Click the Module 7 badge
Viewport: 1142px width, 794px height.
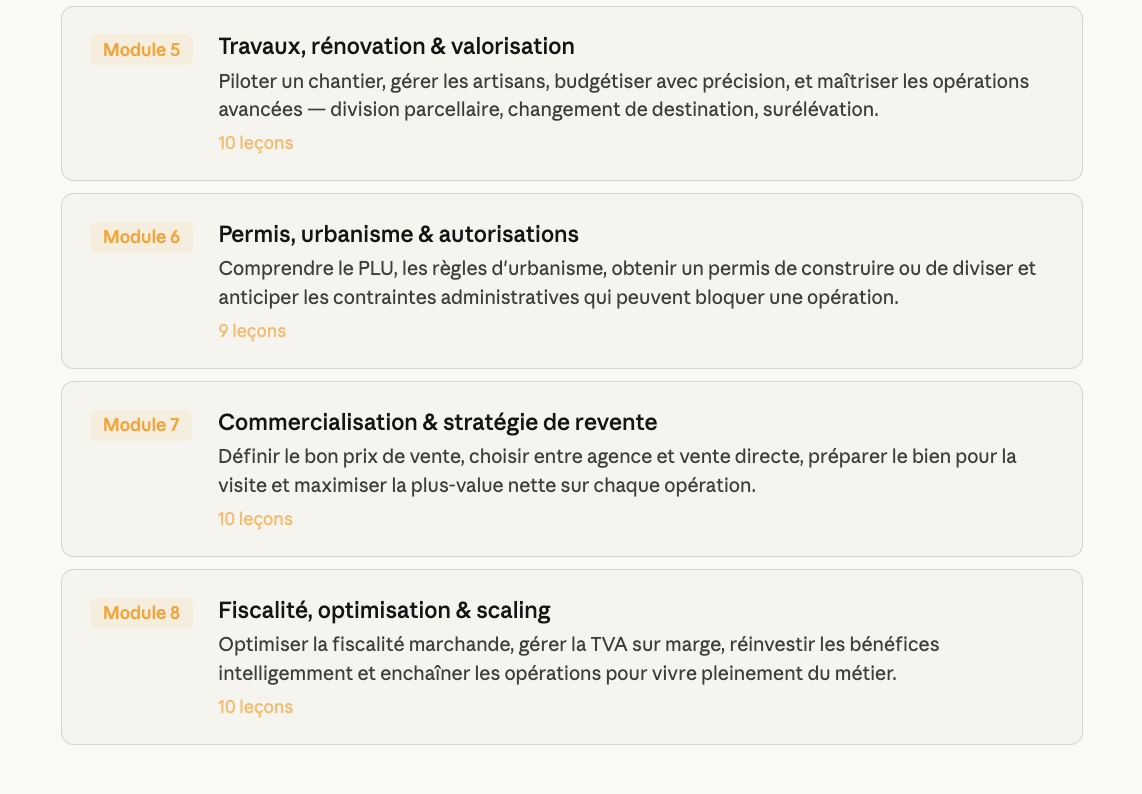pos(141,425)
